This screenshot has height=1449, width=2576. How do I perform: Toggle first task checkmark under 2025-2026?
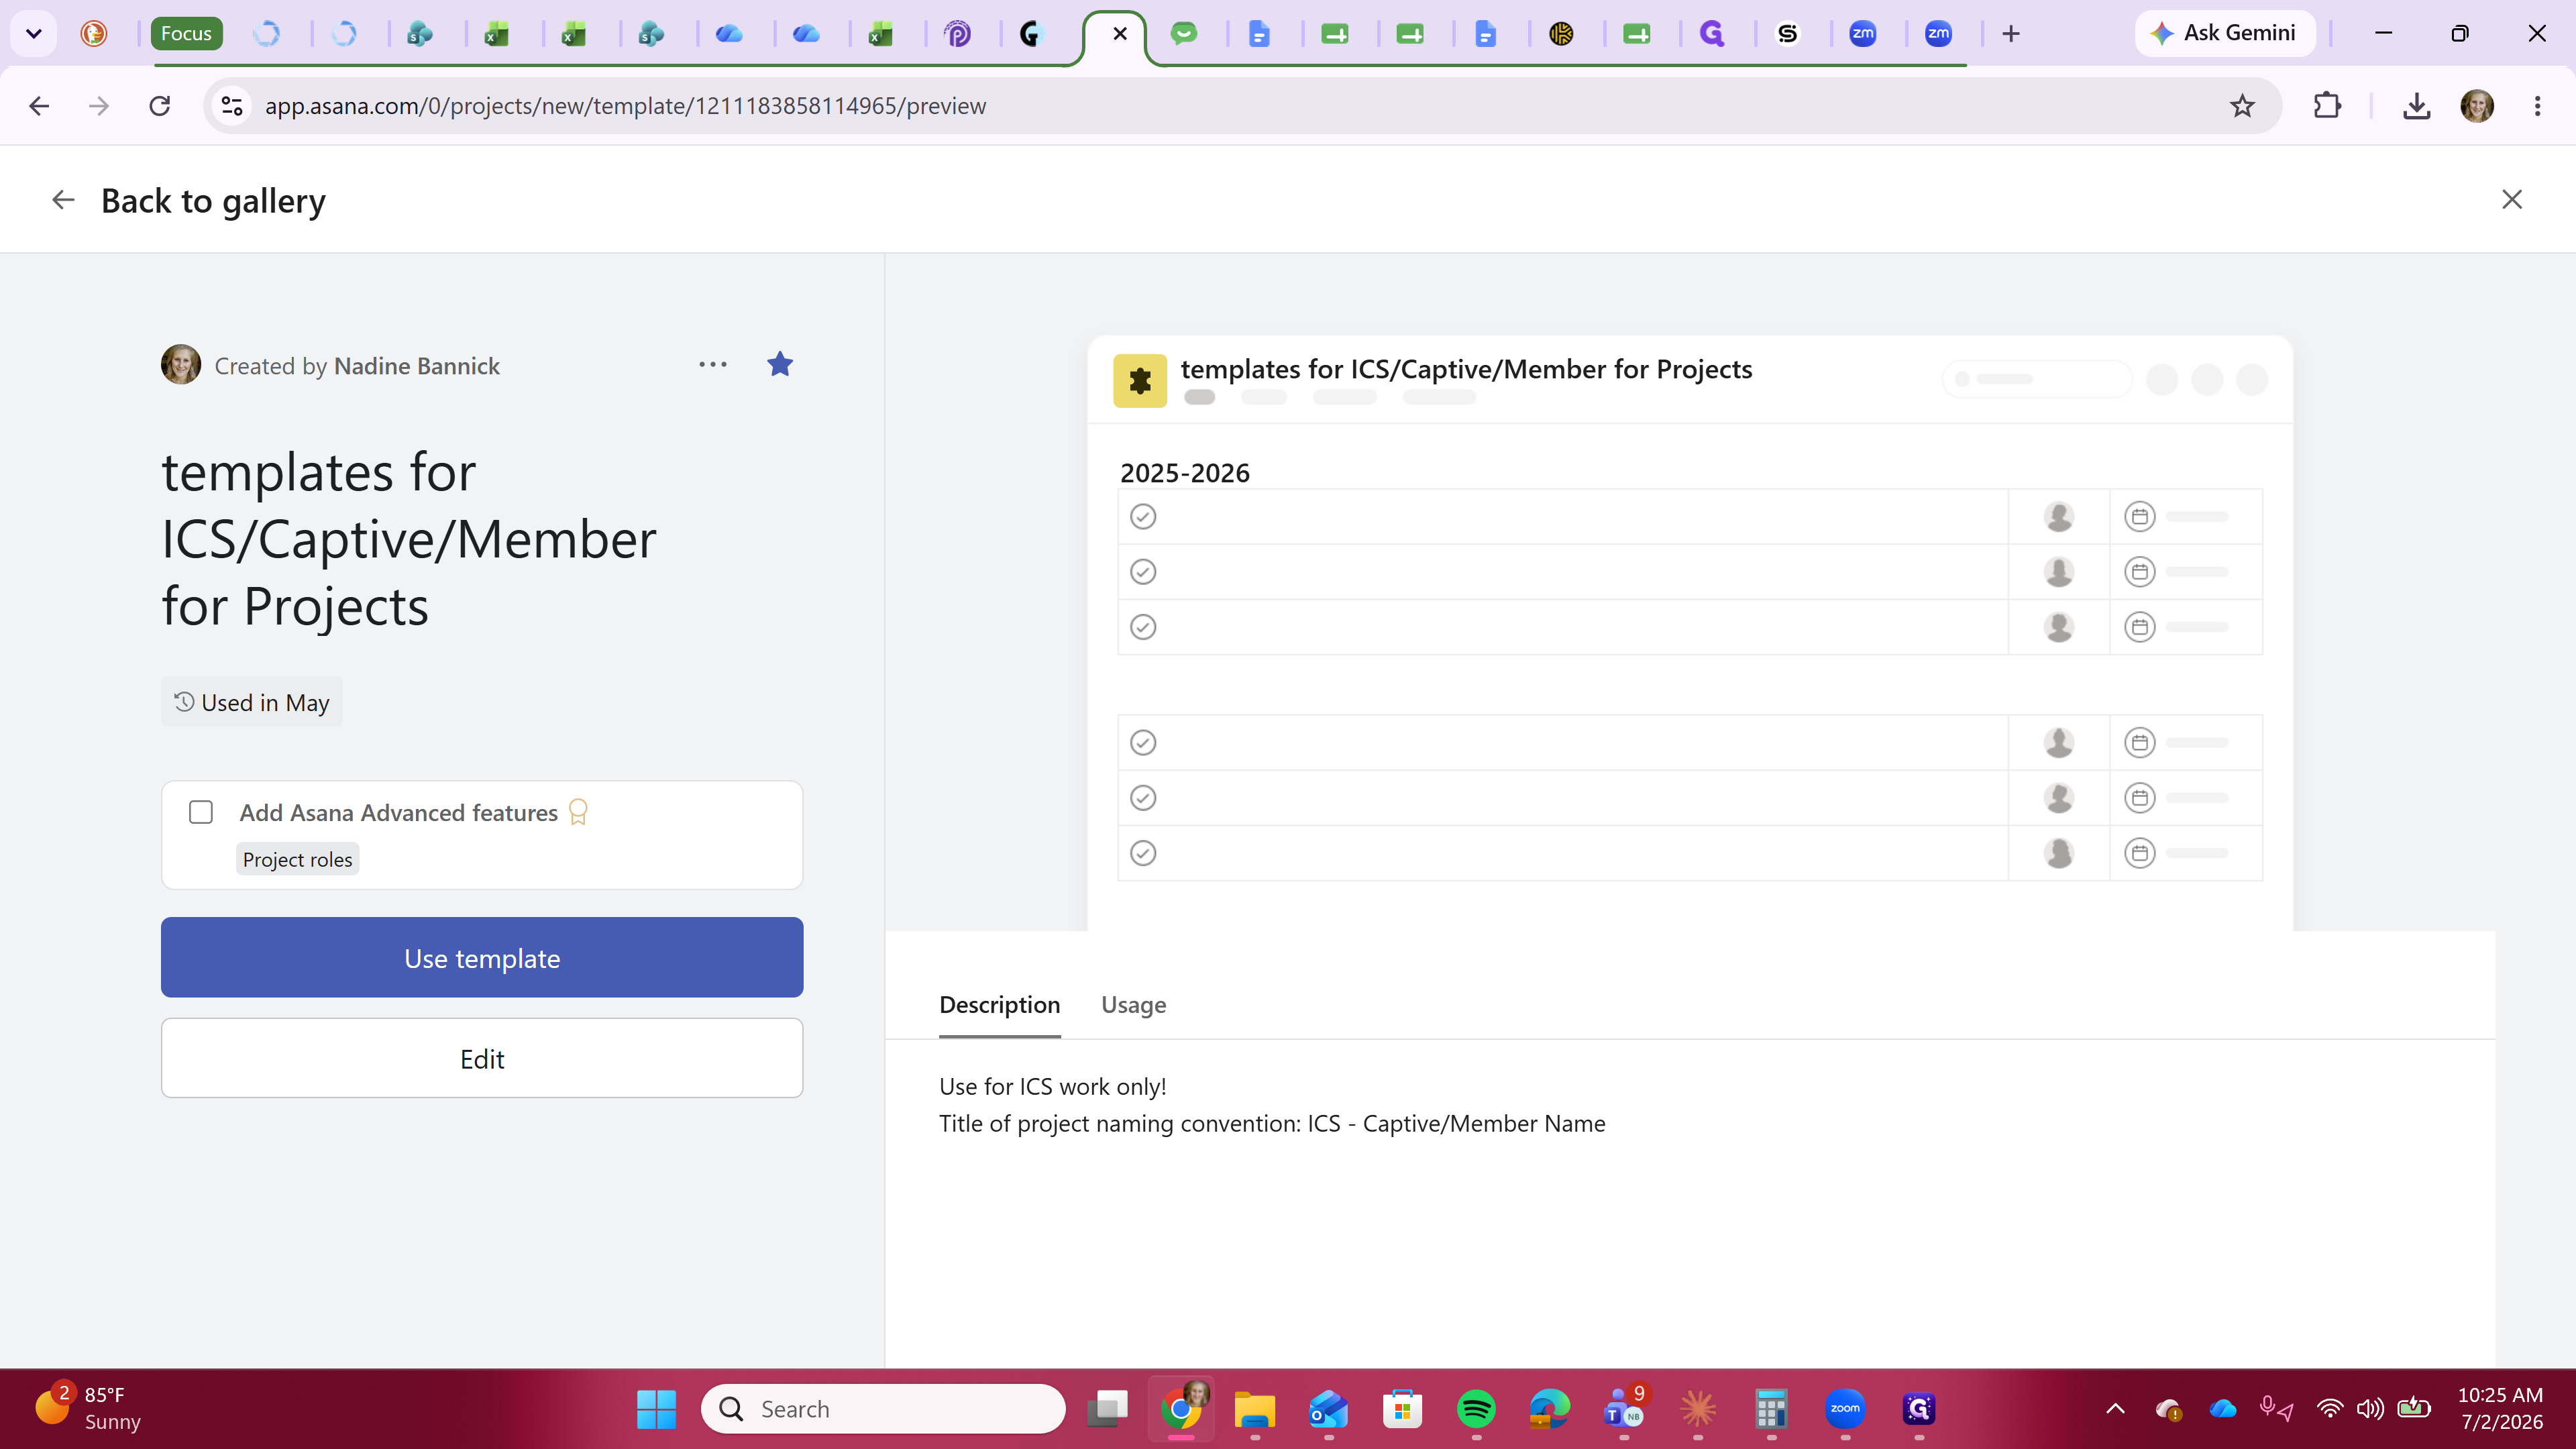1143,516
